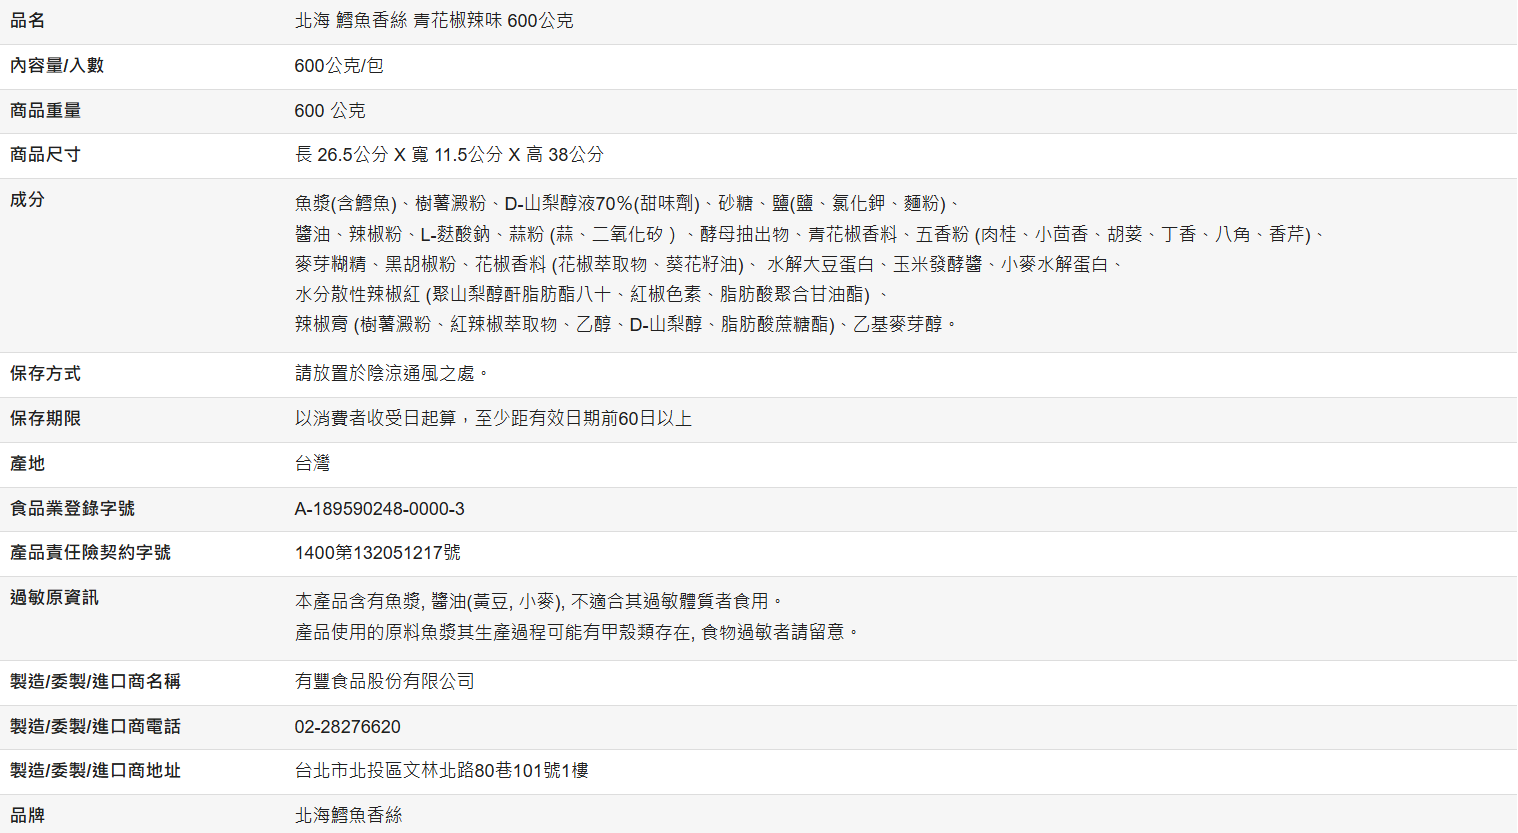Click the 商品重量 row label
The width and height of the screenshot is (1518, 833).
[45, 111]
